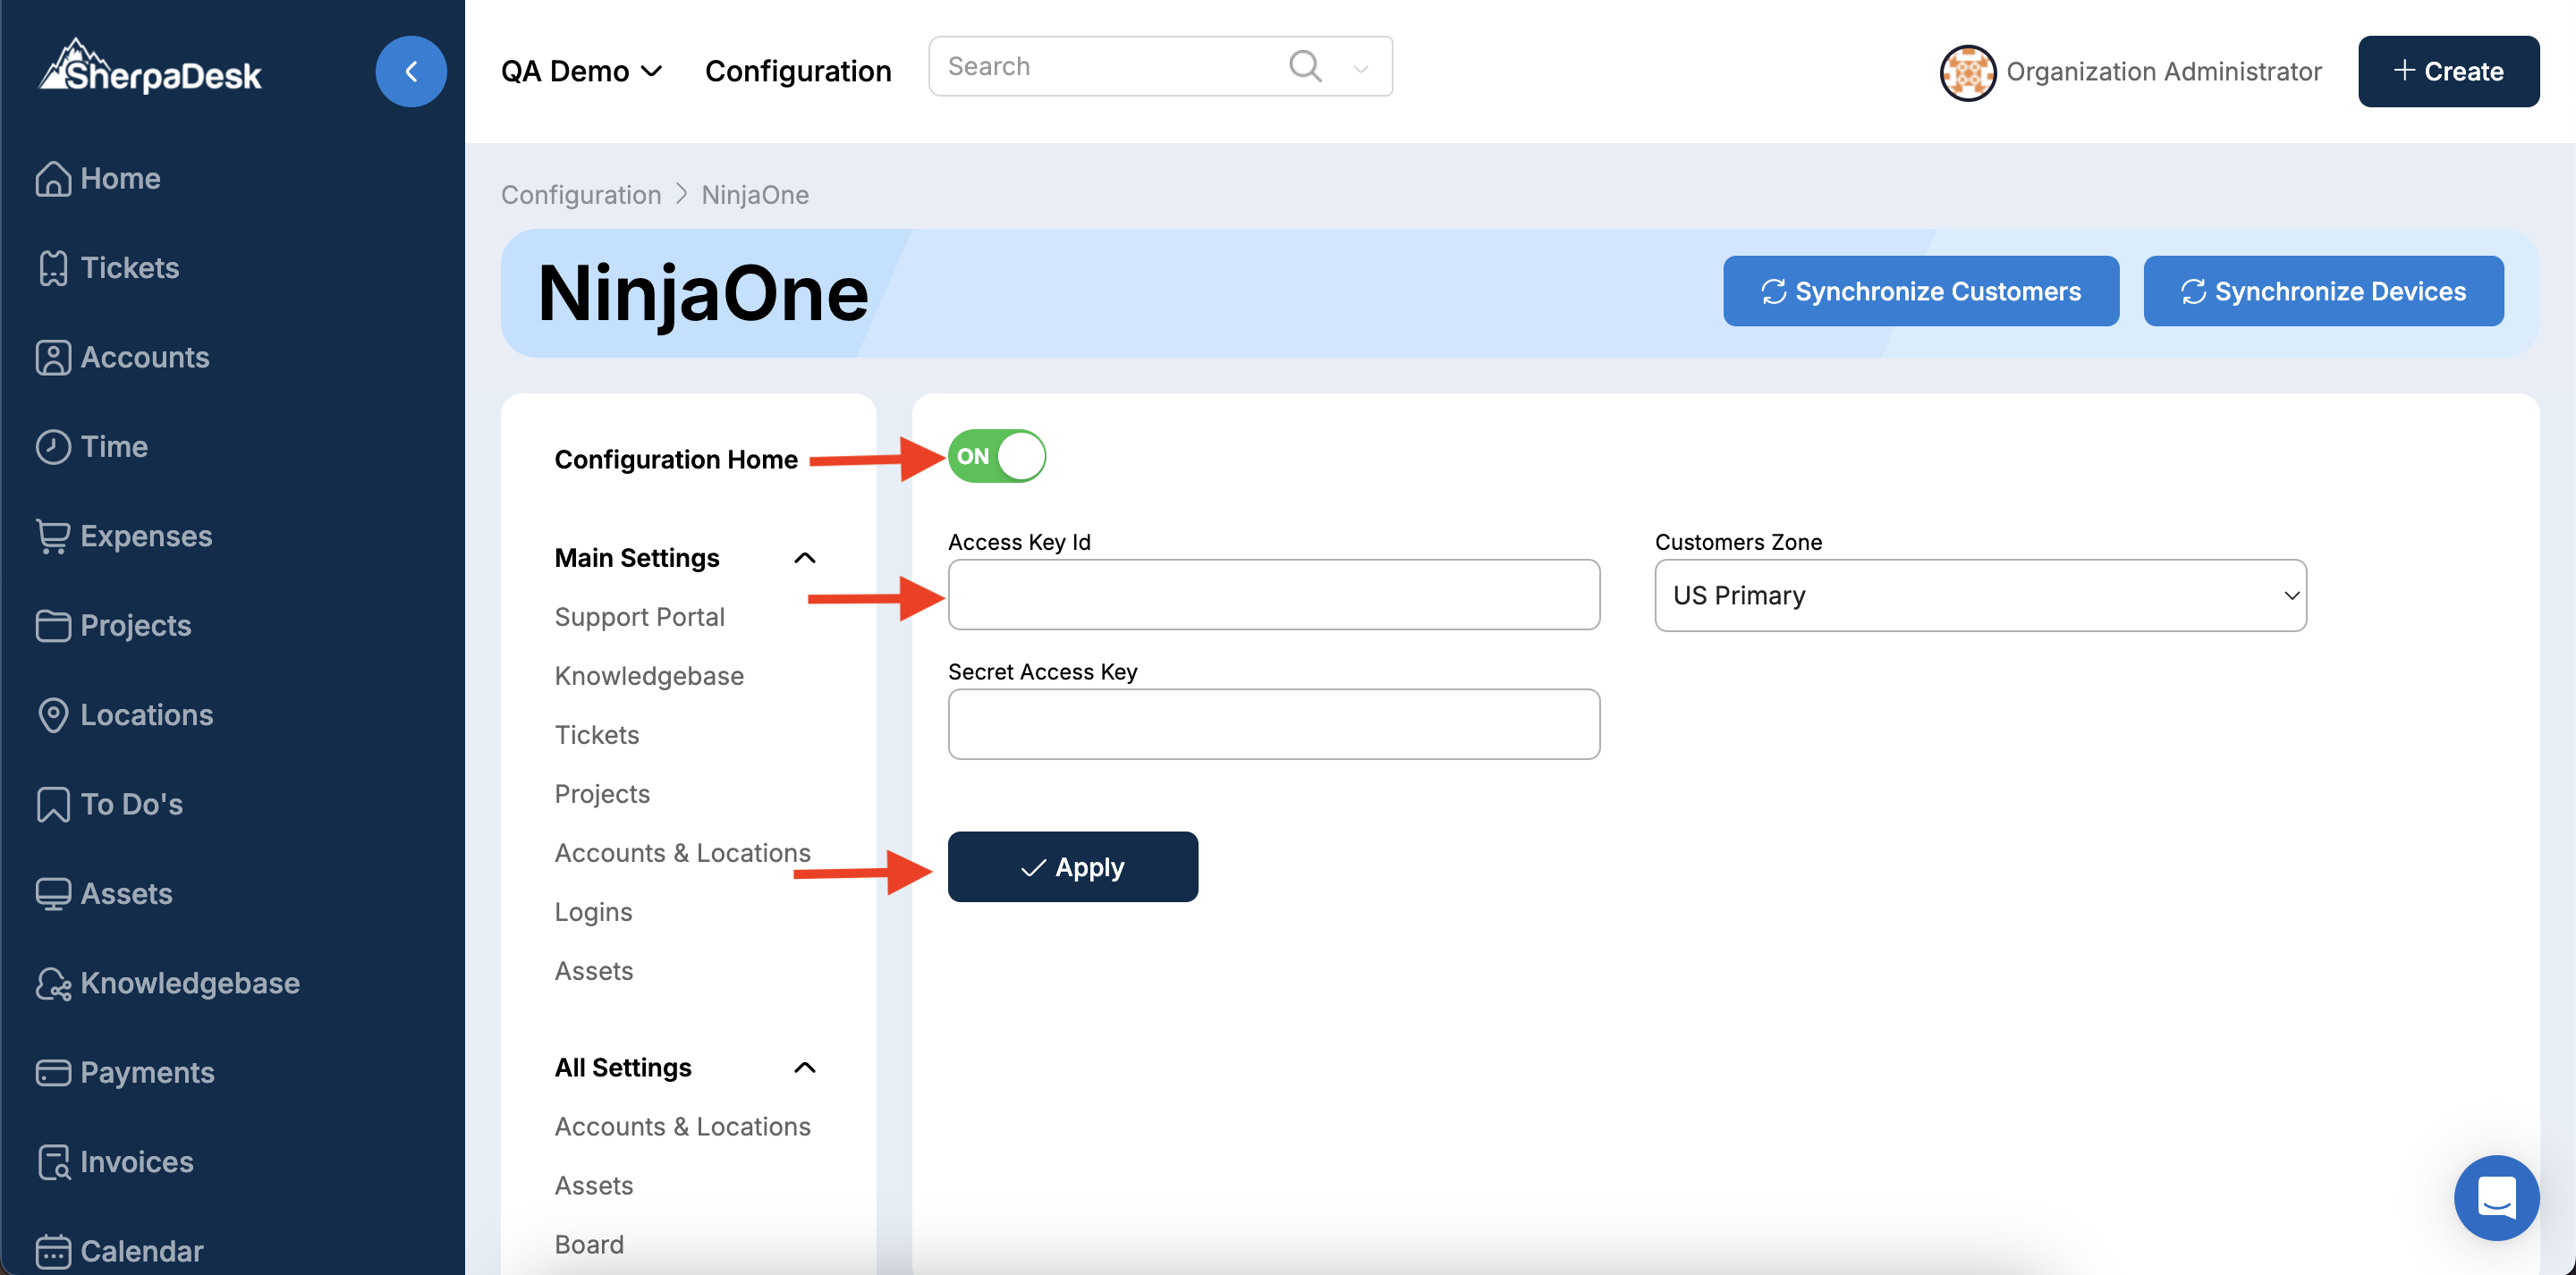Click the Secret Access Key field
This screenshot has height=1275, width=2576.
[1273, 724]
